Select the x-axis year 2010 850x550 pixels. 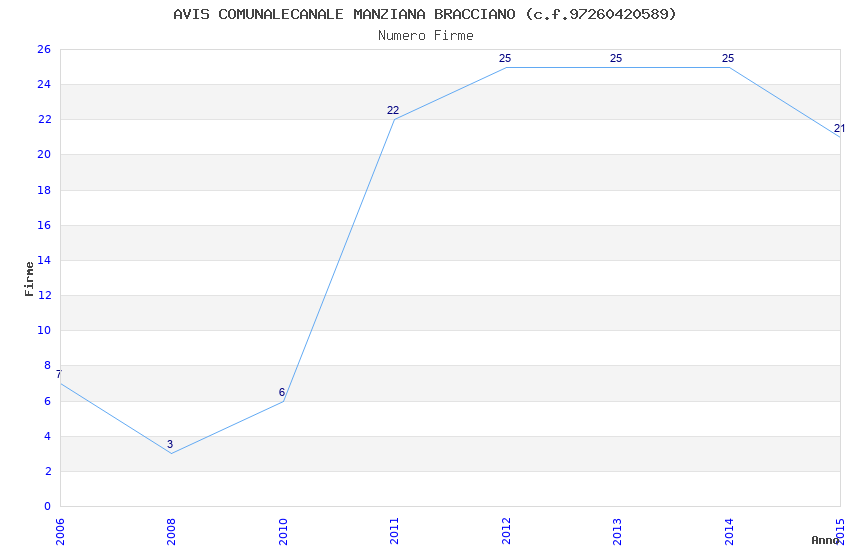coord(283,532)
